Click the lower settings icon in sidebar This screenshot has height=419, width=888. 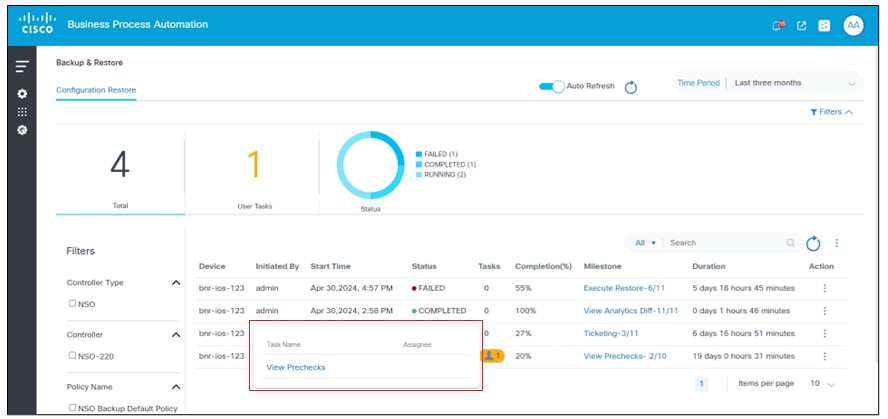click(22, 130)
